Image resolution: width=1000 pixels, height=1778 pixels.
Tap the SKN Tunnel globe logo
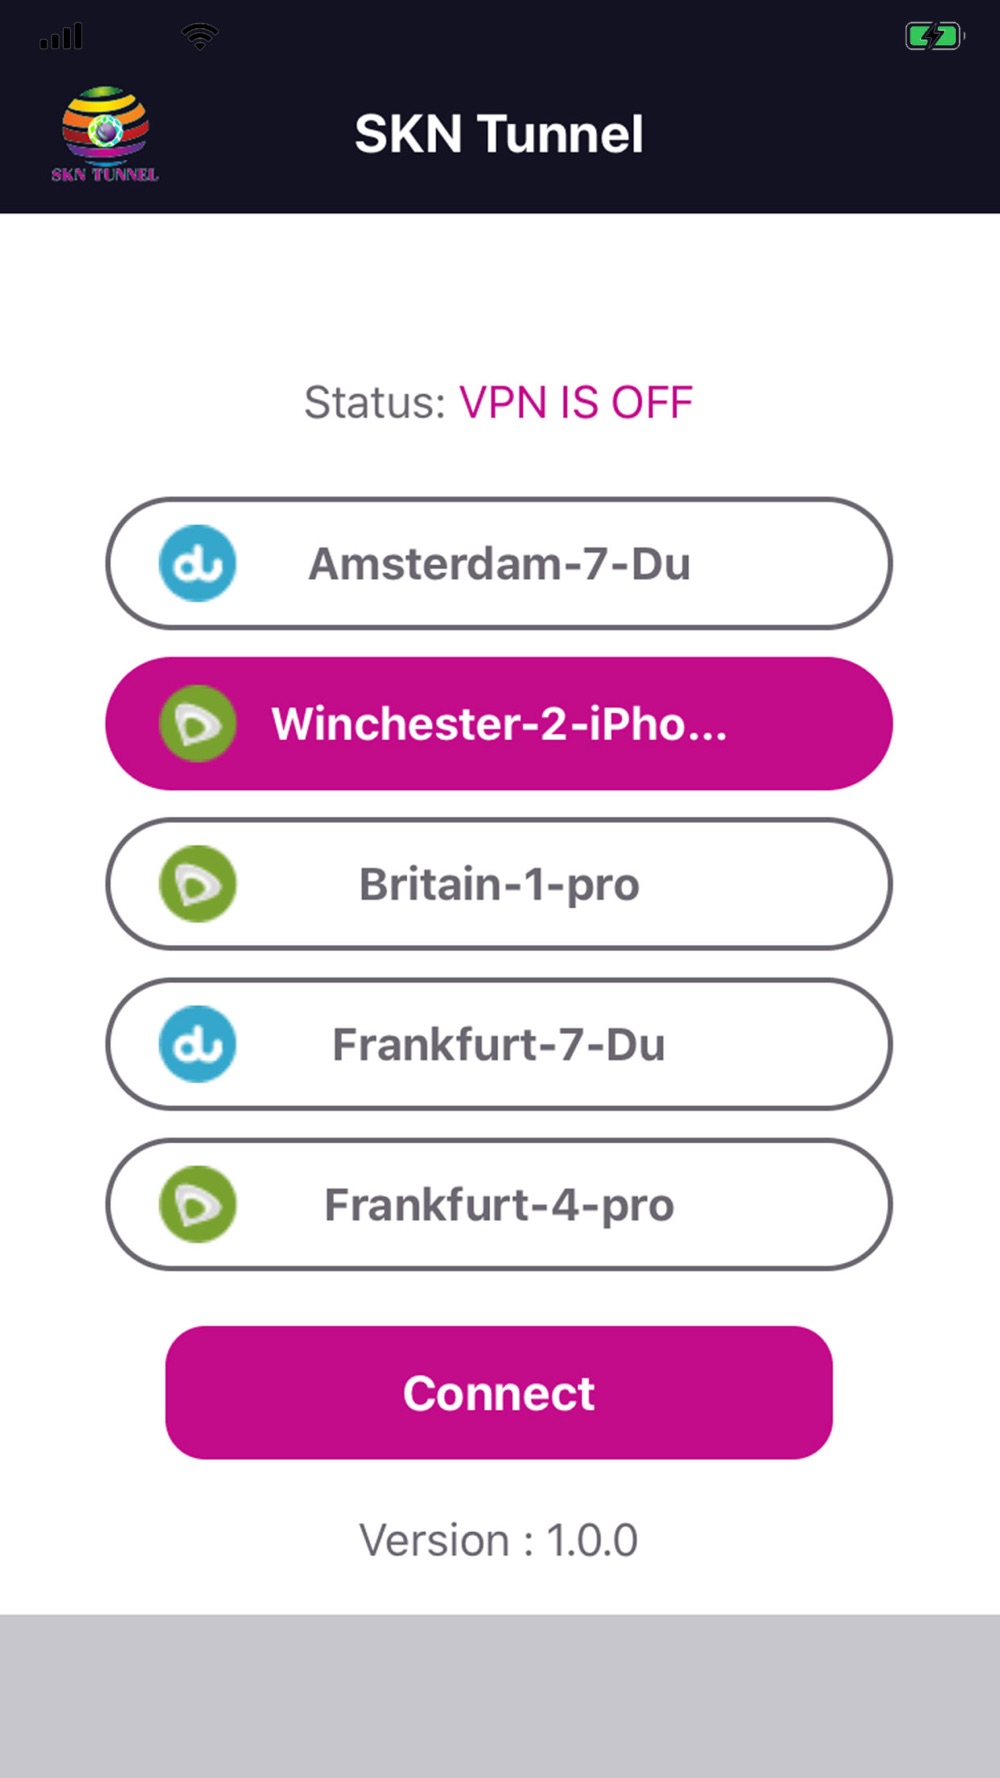[105, 134]
